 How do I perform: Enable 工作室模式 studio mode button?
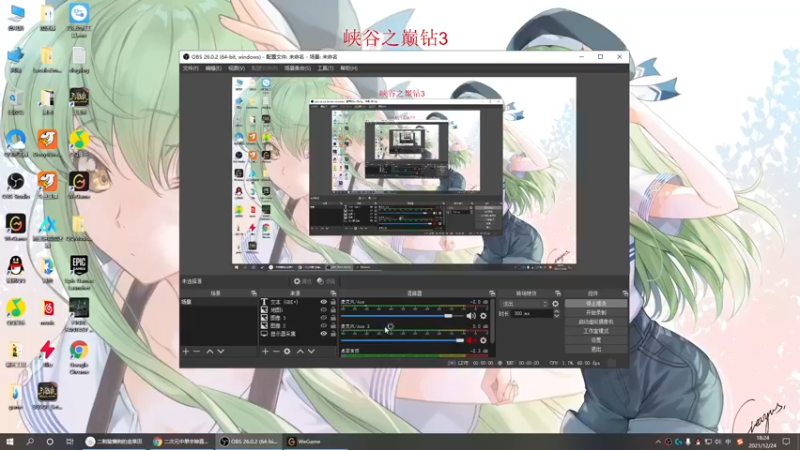tap(596, 331)
